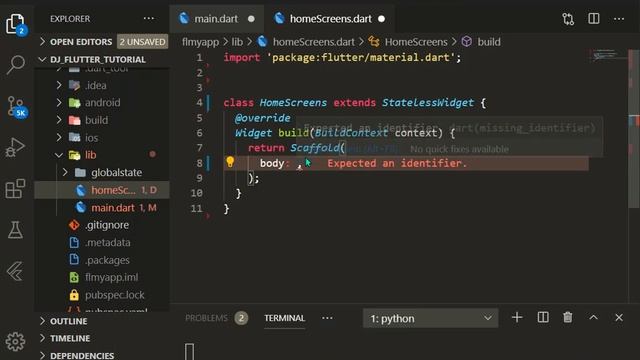Open the Flutter sidebar view
The width and height of the screenshot is (640, 360).
pos(16,271)
